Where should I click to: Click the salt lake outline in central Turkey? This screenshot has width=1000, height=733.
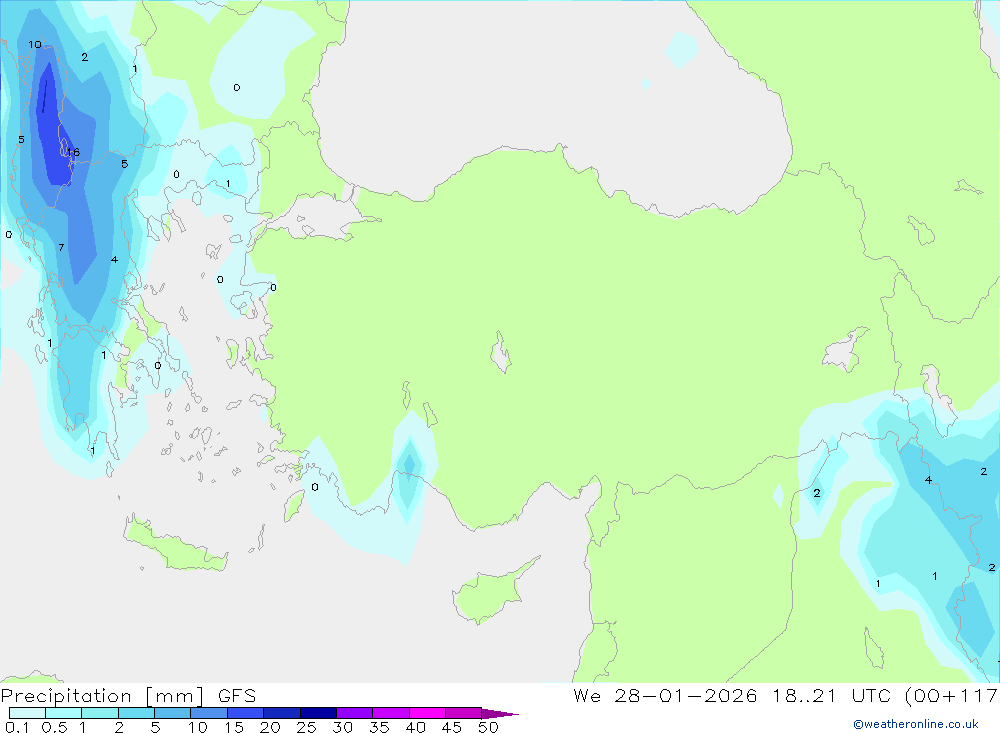(x=501, y=352)
